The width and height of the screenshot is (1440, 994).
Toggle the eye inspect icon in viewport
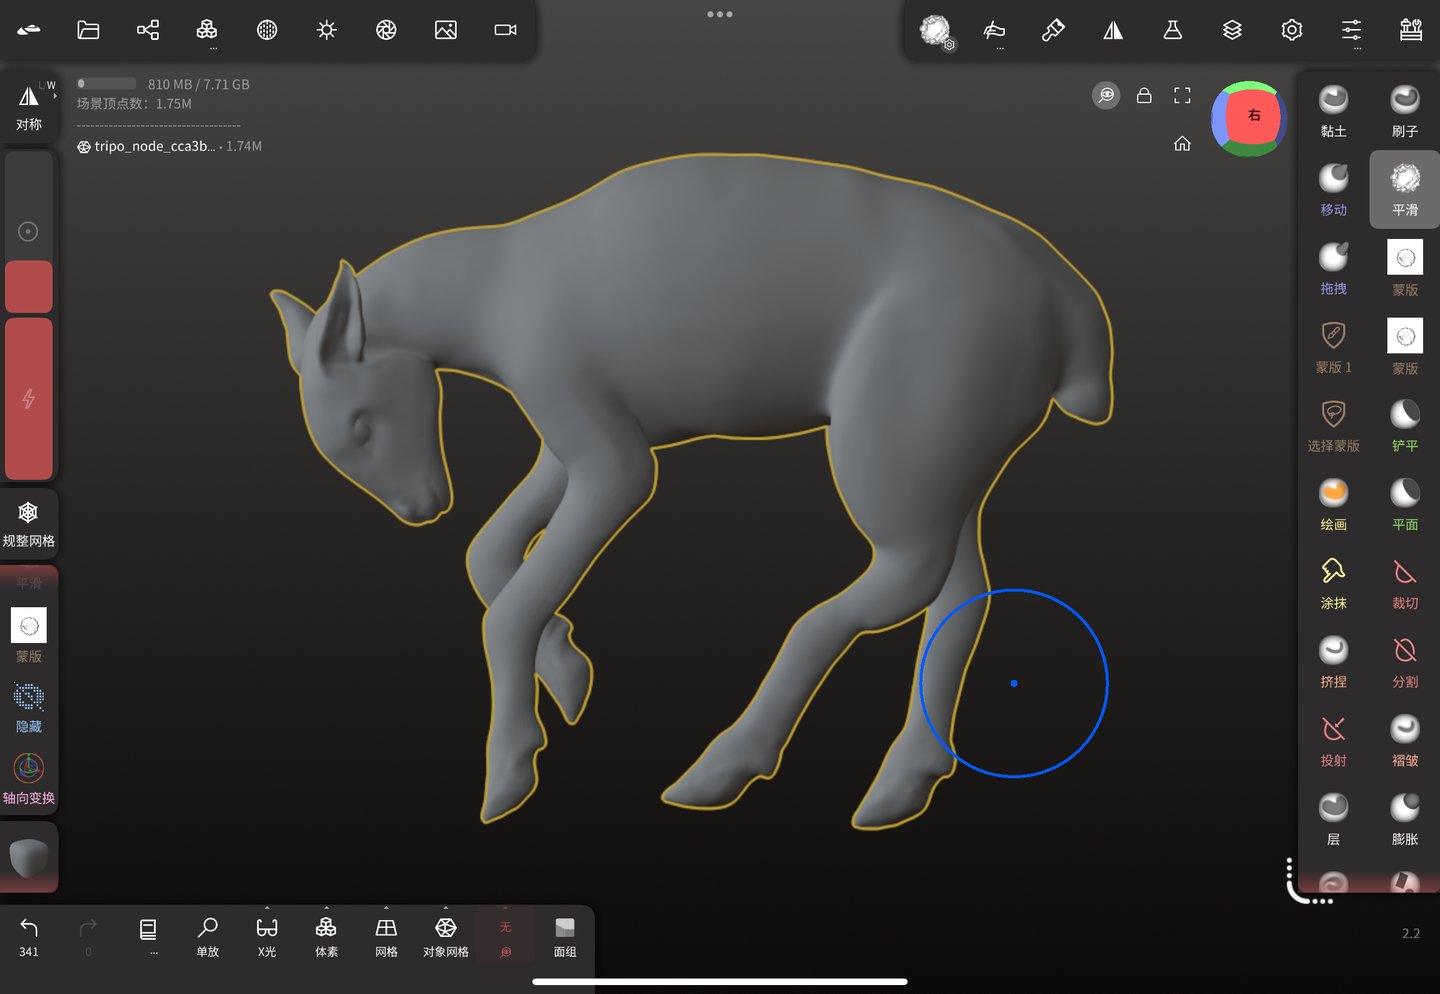click(x=1106, y=95)
